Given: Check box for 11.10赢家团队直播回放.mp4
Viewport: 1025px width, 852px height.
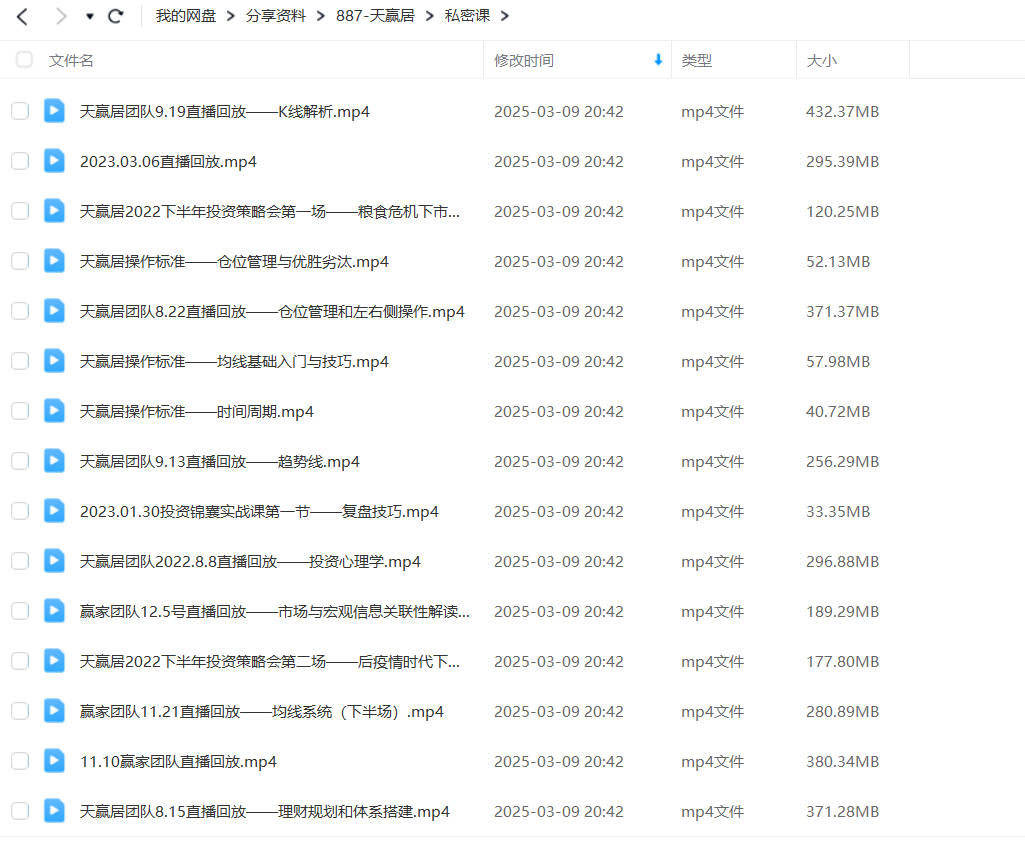Looking at the screenshot, I should coord(20,761).
